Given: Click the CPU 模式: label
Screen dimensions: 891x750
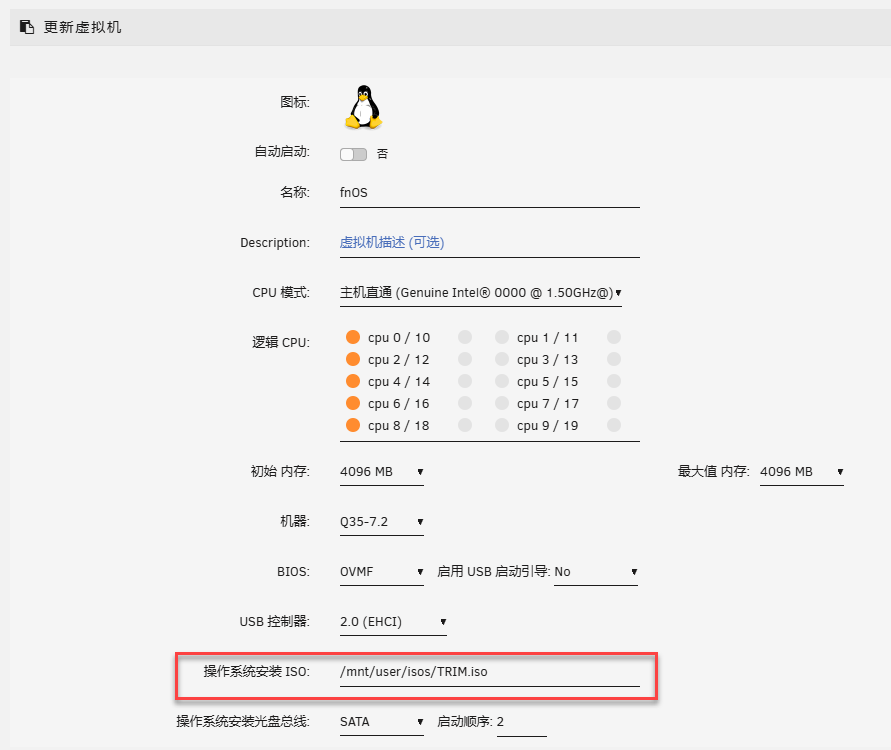Looking at the screenshot, I should 281,293.
